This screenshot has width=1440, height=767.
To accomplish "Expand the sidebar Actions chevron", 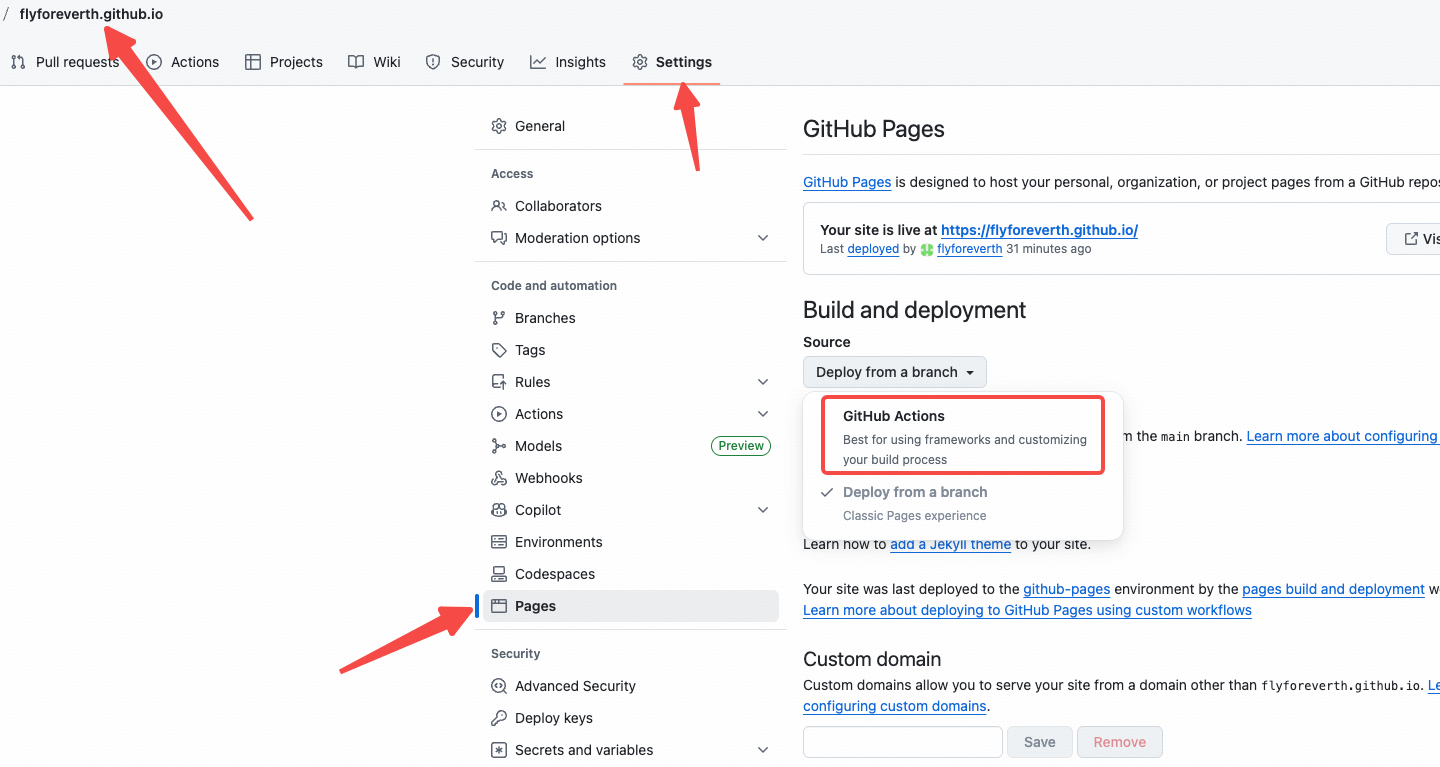I will point(763,414).
